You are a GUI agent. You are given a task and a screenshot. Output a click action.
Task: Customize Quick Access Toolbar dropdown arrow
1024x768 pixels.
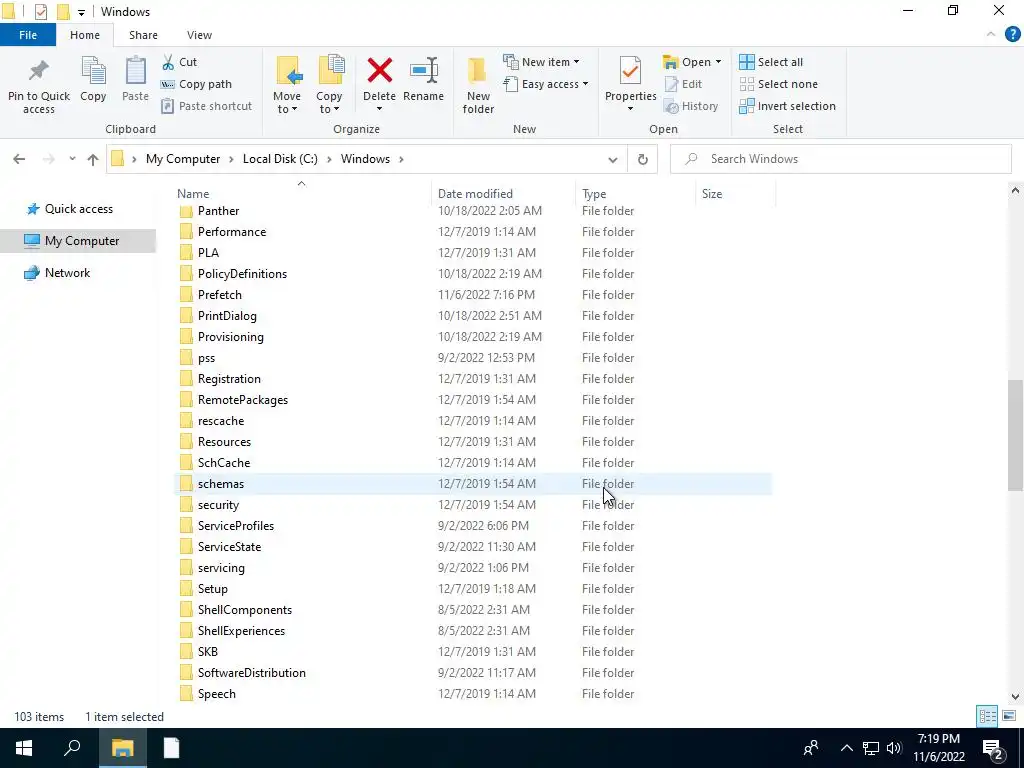(81, 12)
